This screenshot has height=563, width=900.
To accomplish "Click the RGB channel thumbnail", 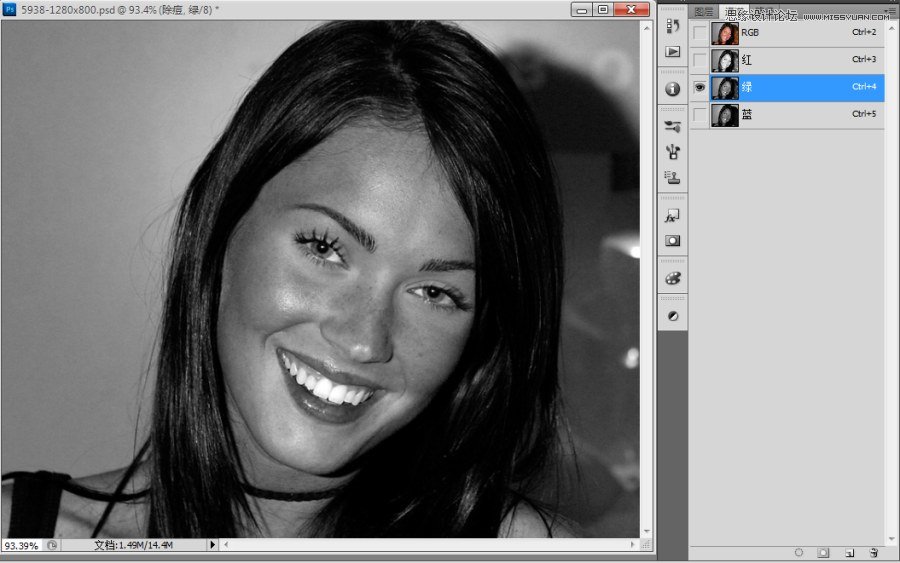I will (725, 33).
